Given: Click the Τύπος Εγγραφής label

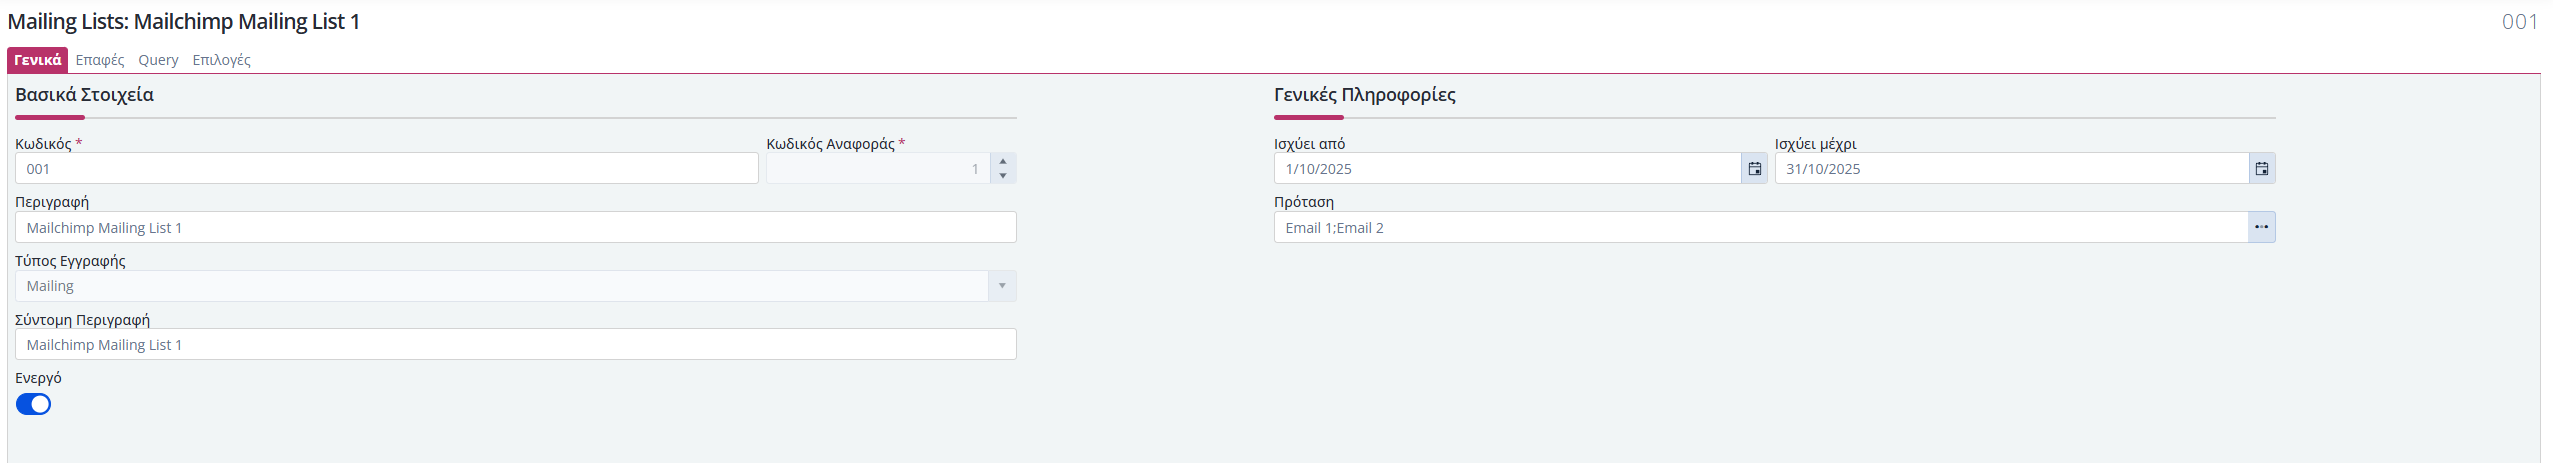Looking at the screenshot, I should point(70,261).
